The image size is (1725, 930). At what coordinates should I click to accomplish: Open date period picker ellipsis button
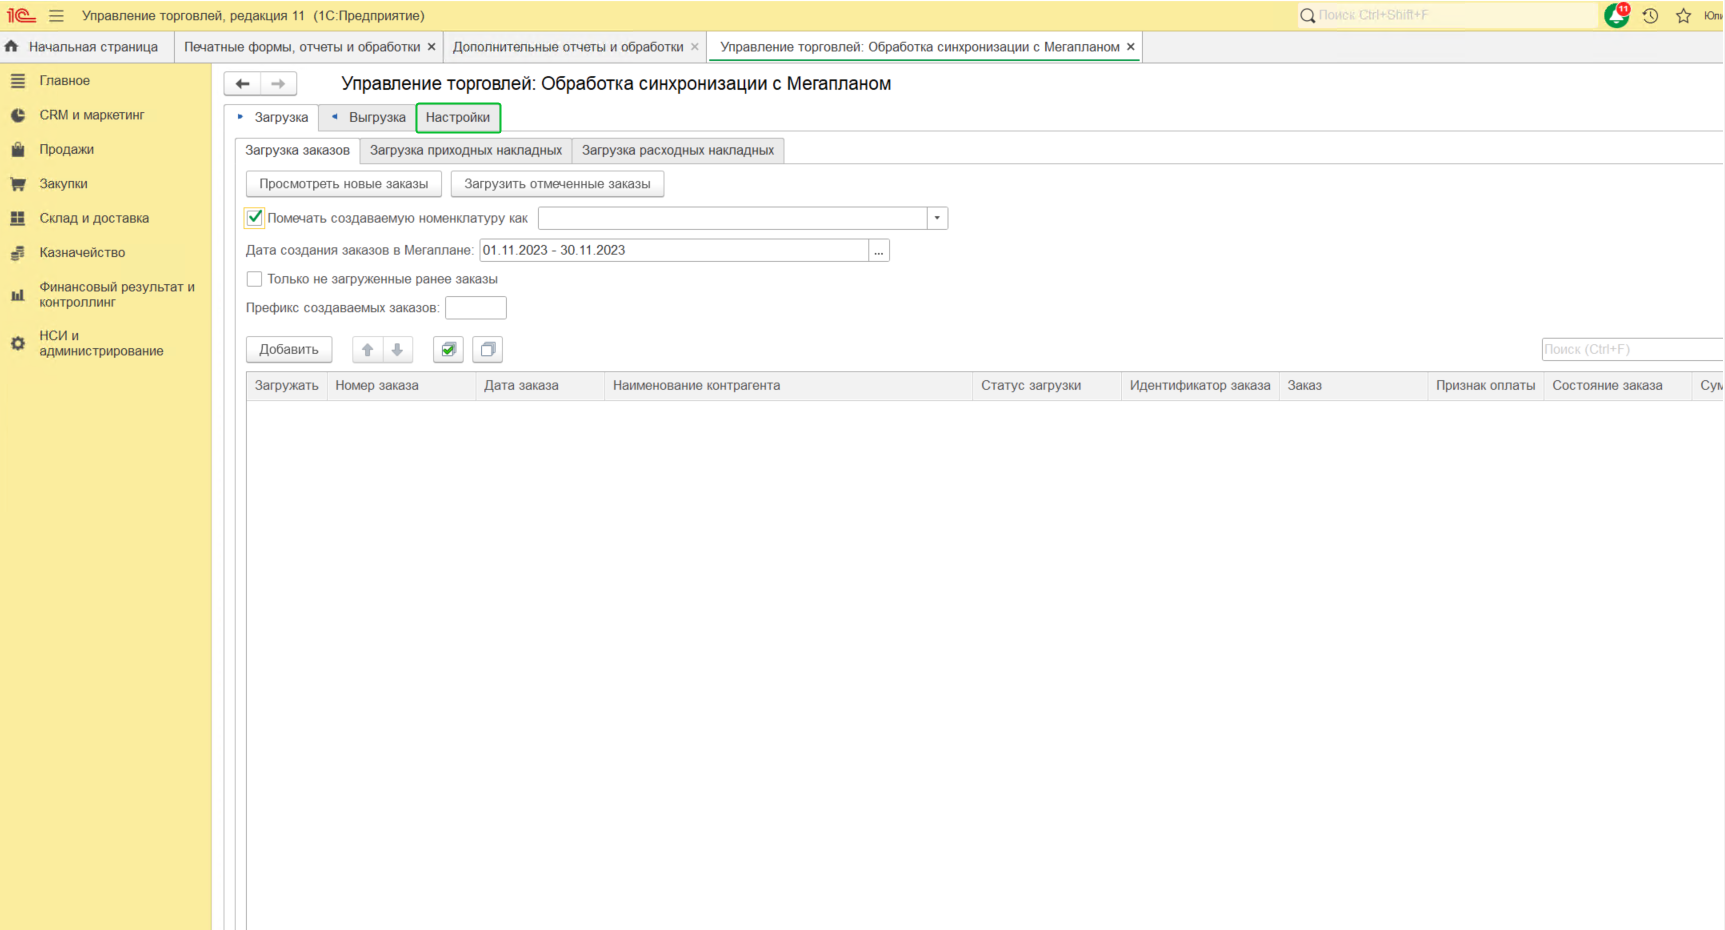pos(879,251)
